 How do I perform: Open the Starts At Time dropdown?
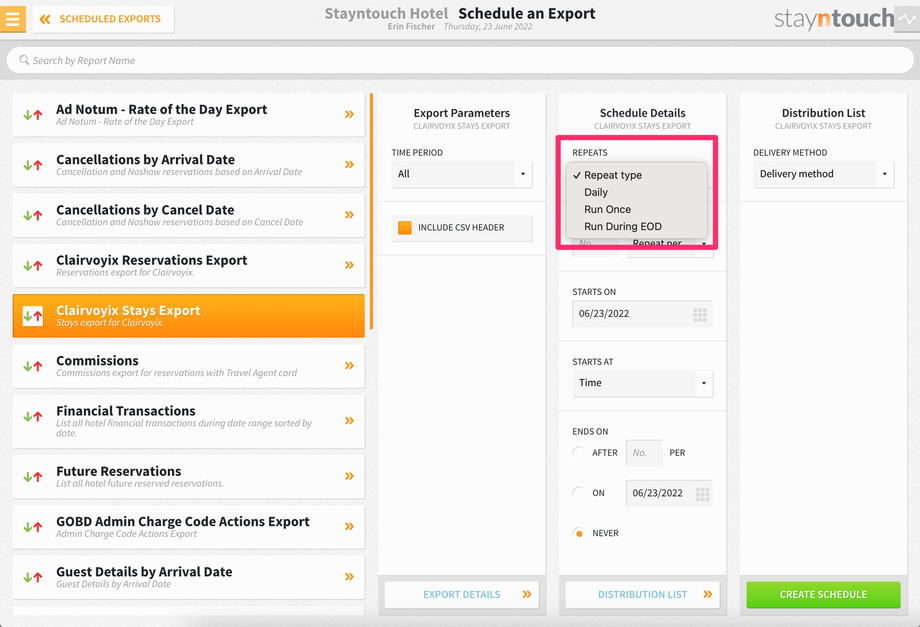point(642,383)
